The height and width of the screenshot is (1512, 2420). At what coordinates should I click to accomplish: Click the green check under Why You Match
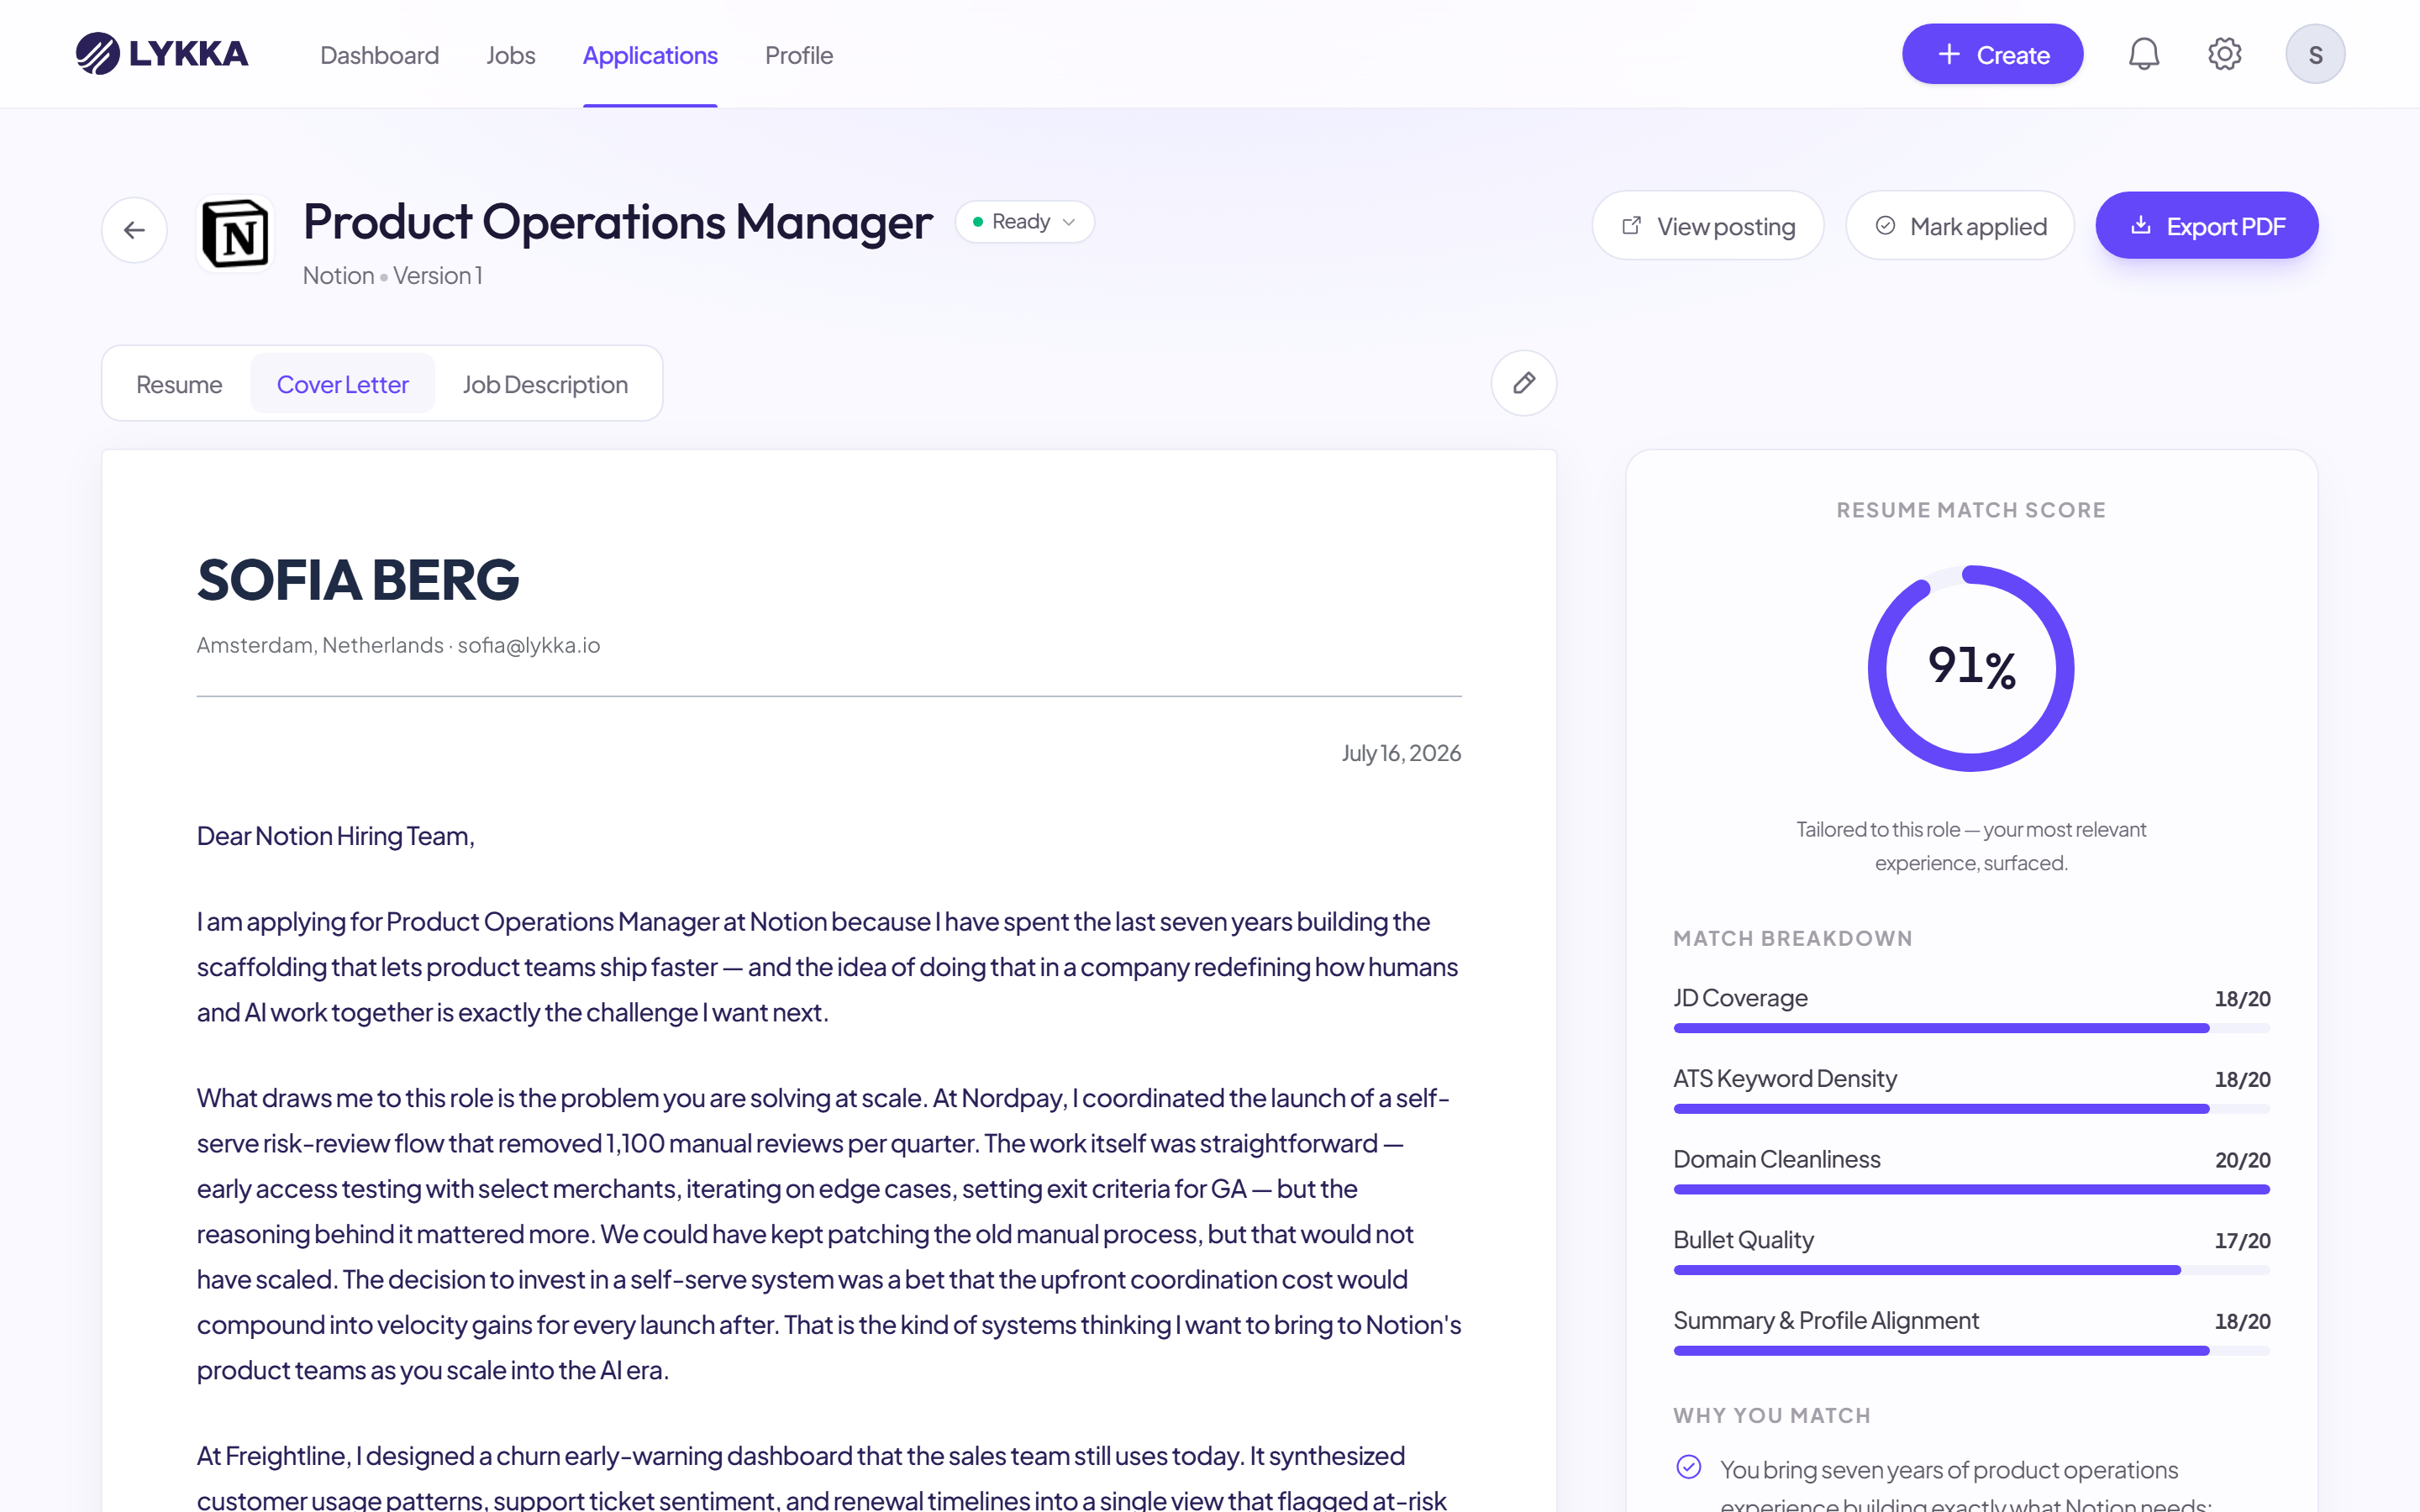[x=1688, y=1466]
